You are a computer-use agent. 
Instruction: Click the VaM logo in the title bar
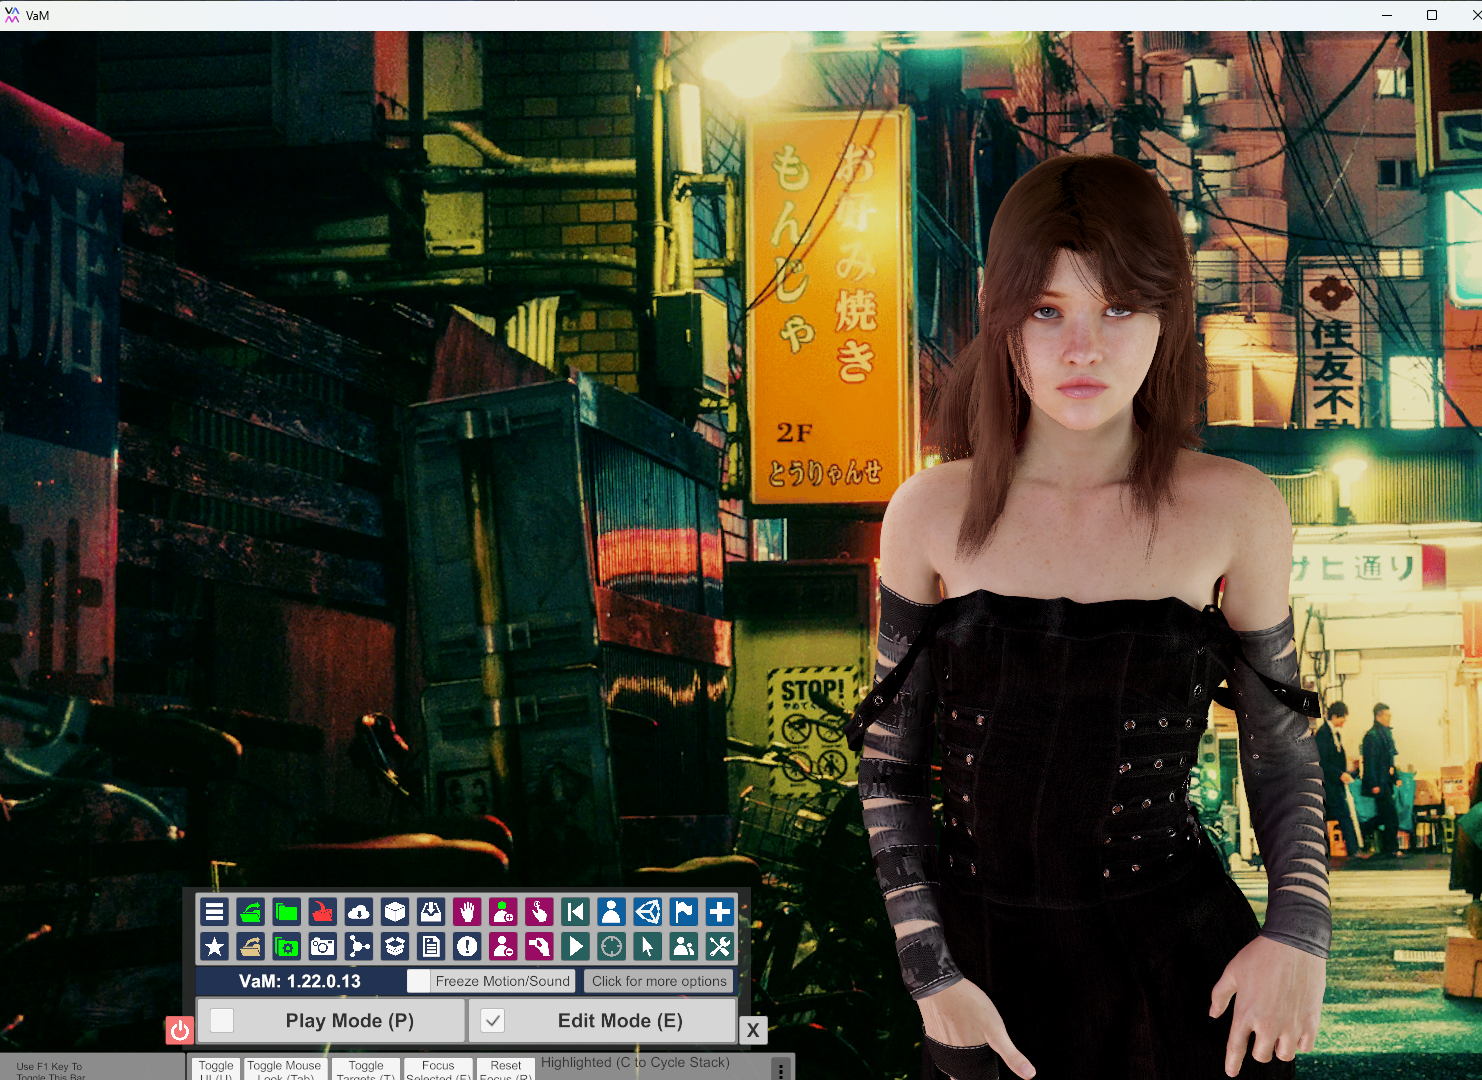(12, 15)
